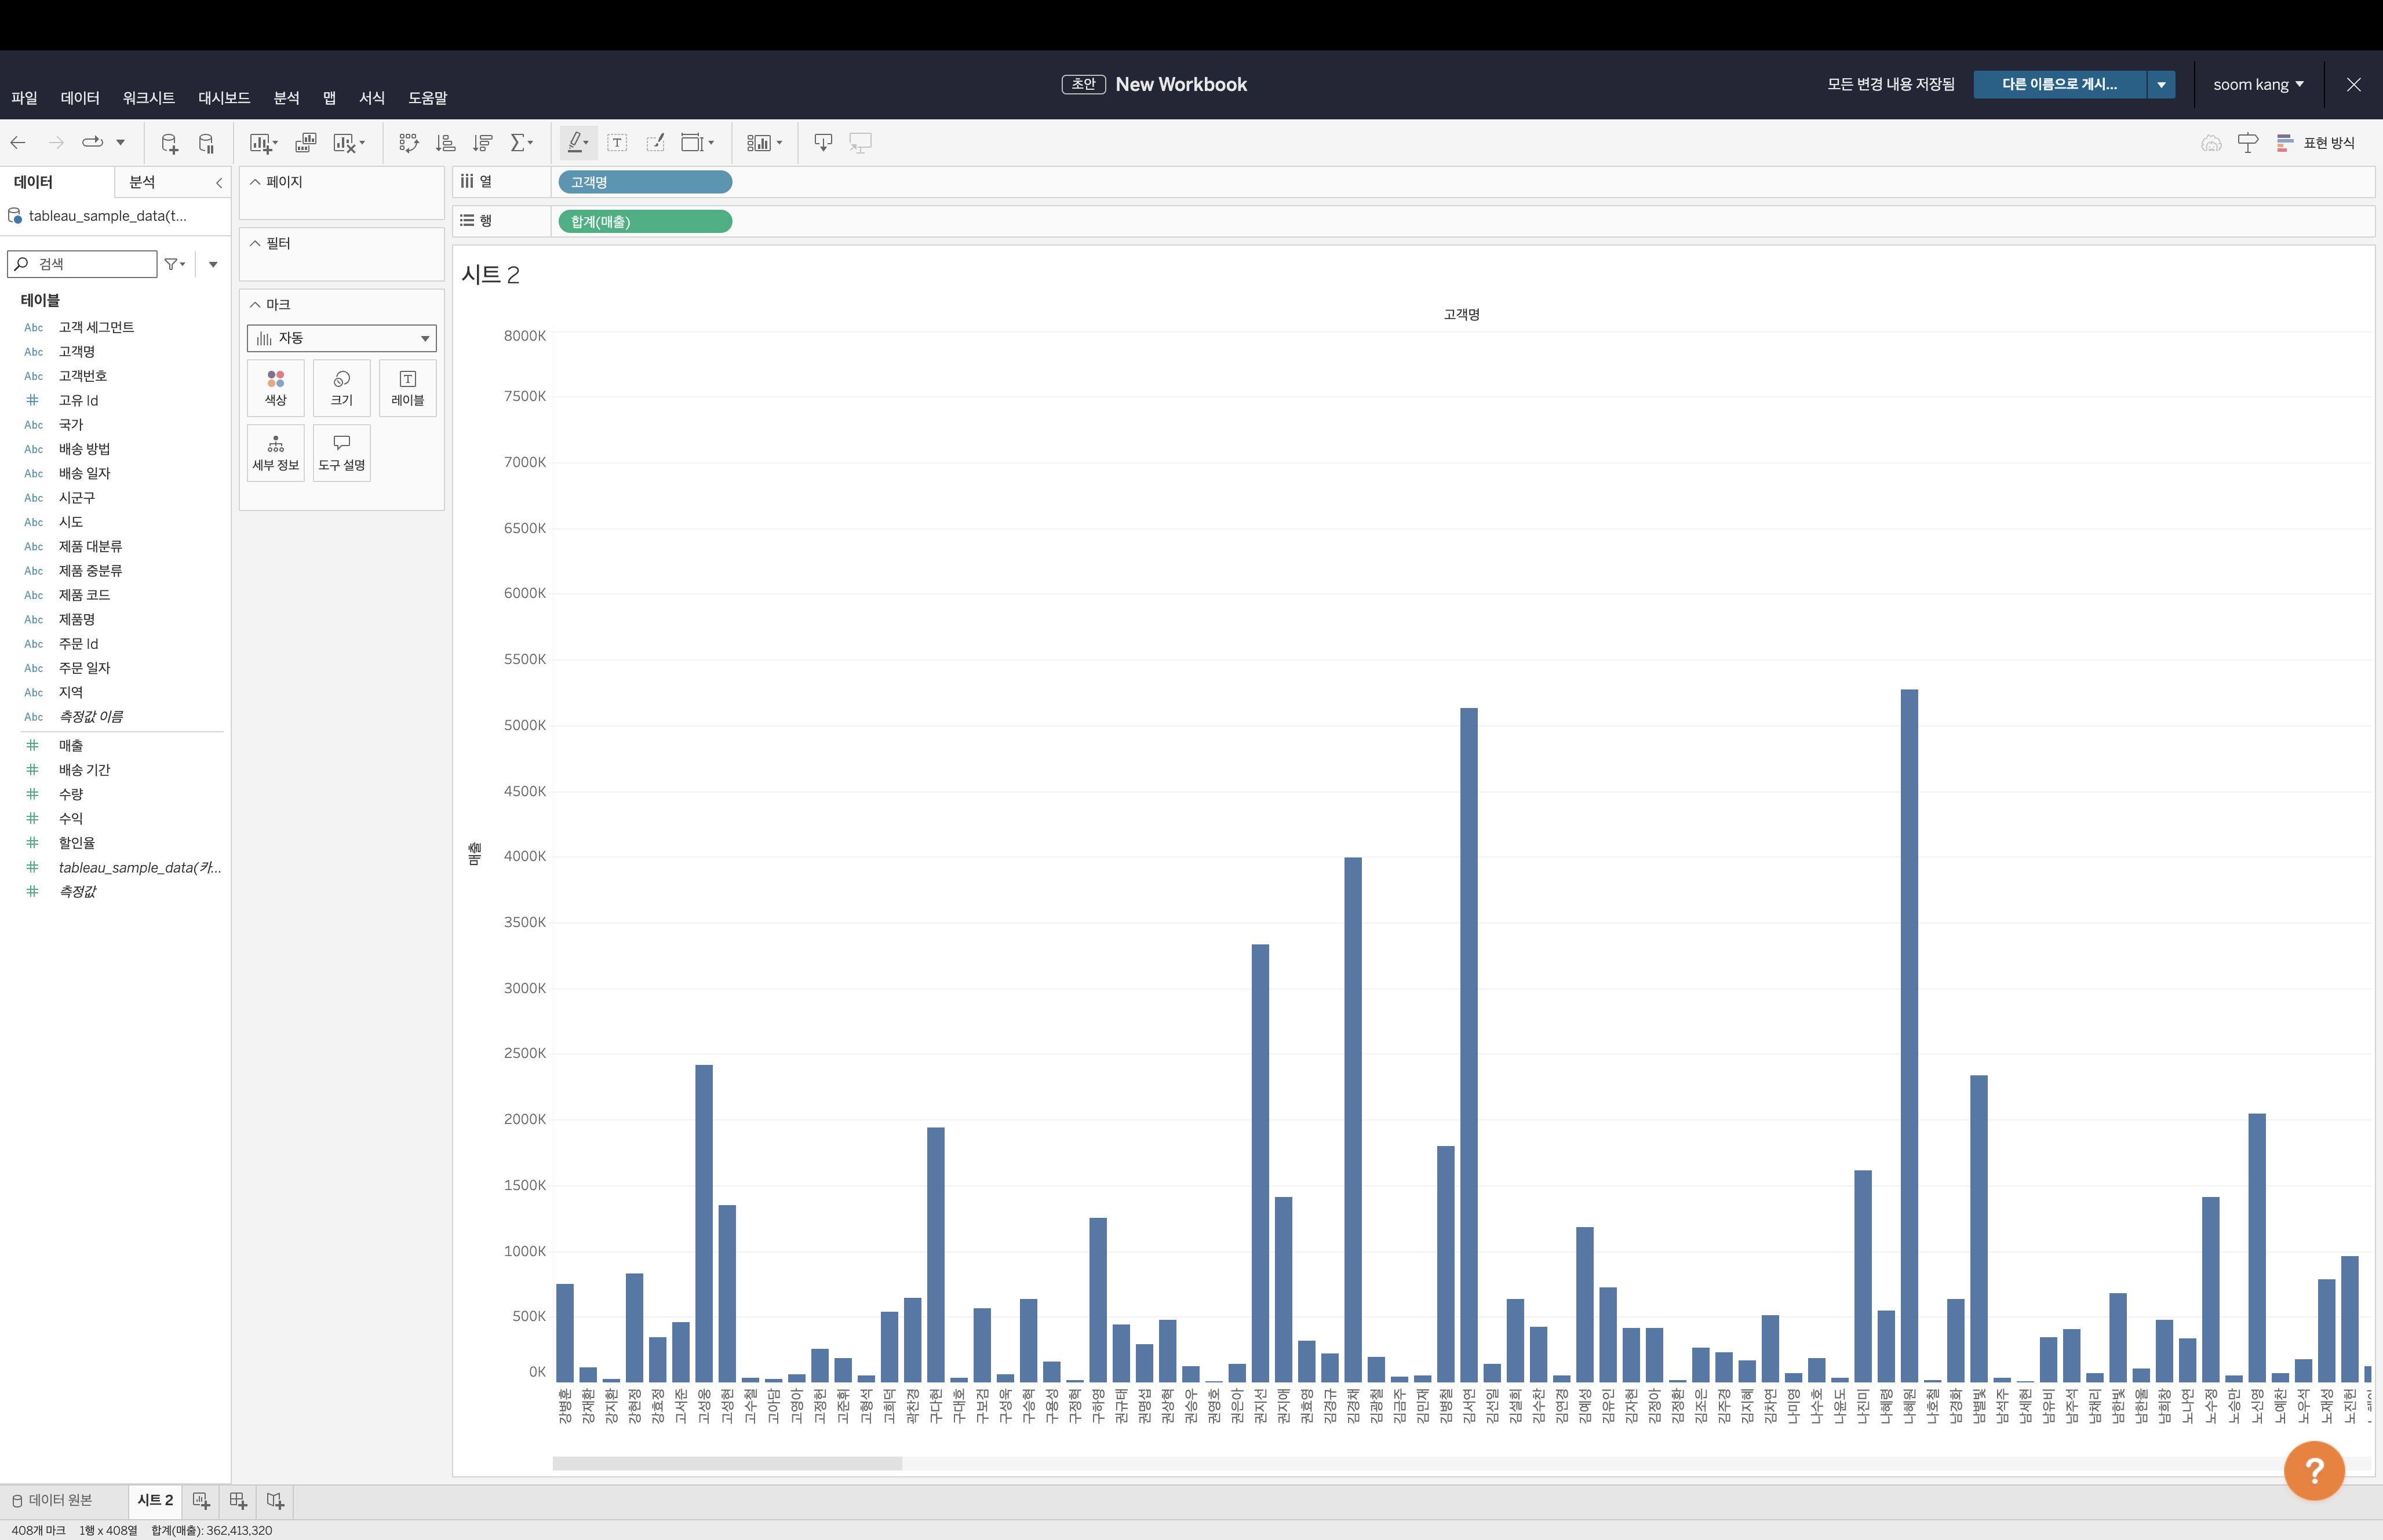
Task: Open the clear sheet dropdown arrow
Action: coord(362,143)
